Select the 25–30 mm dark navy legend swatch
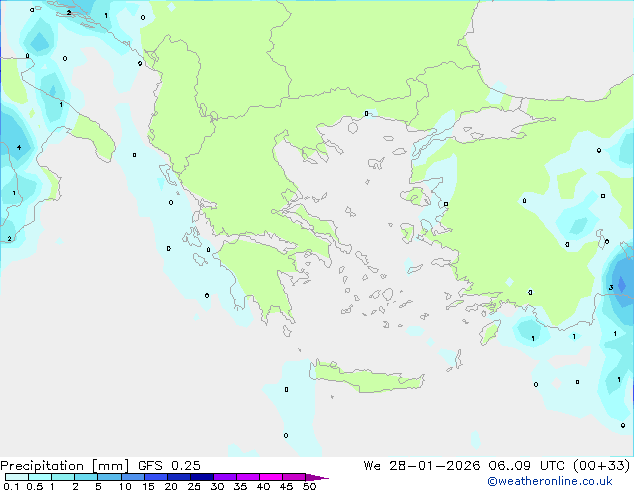The image size is (634, 490). click(202, 477)
